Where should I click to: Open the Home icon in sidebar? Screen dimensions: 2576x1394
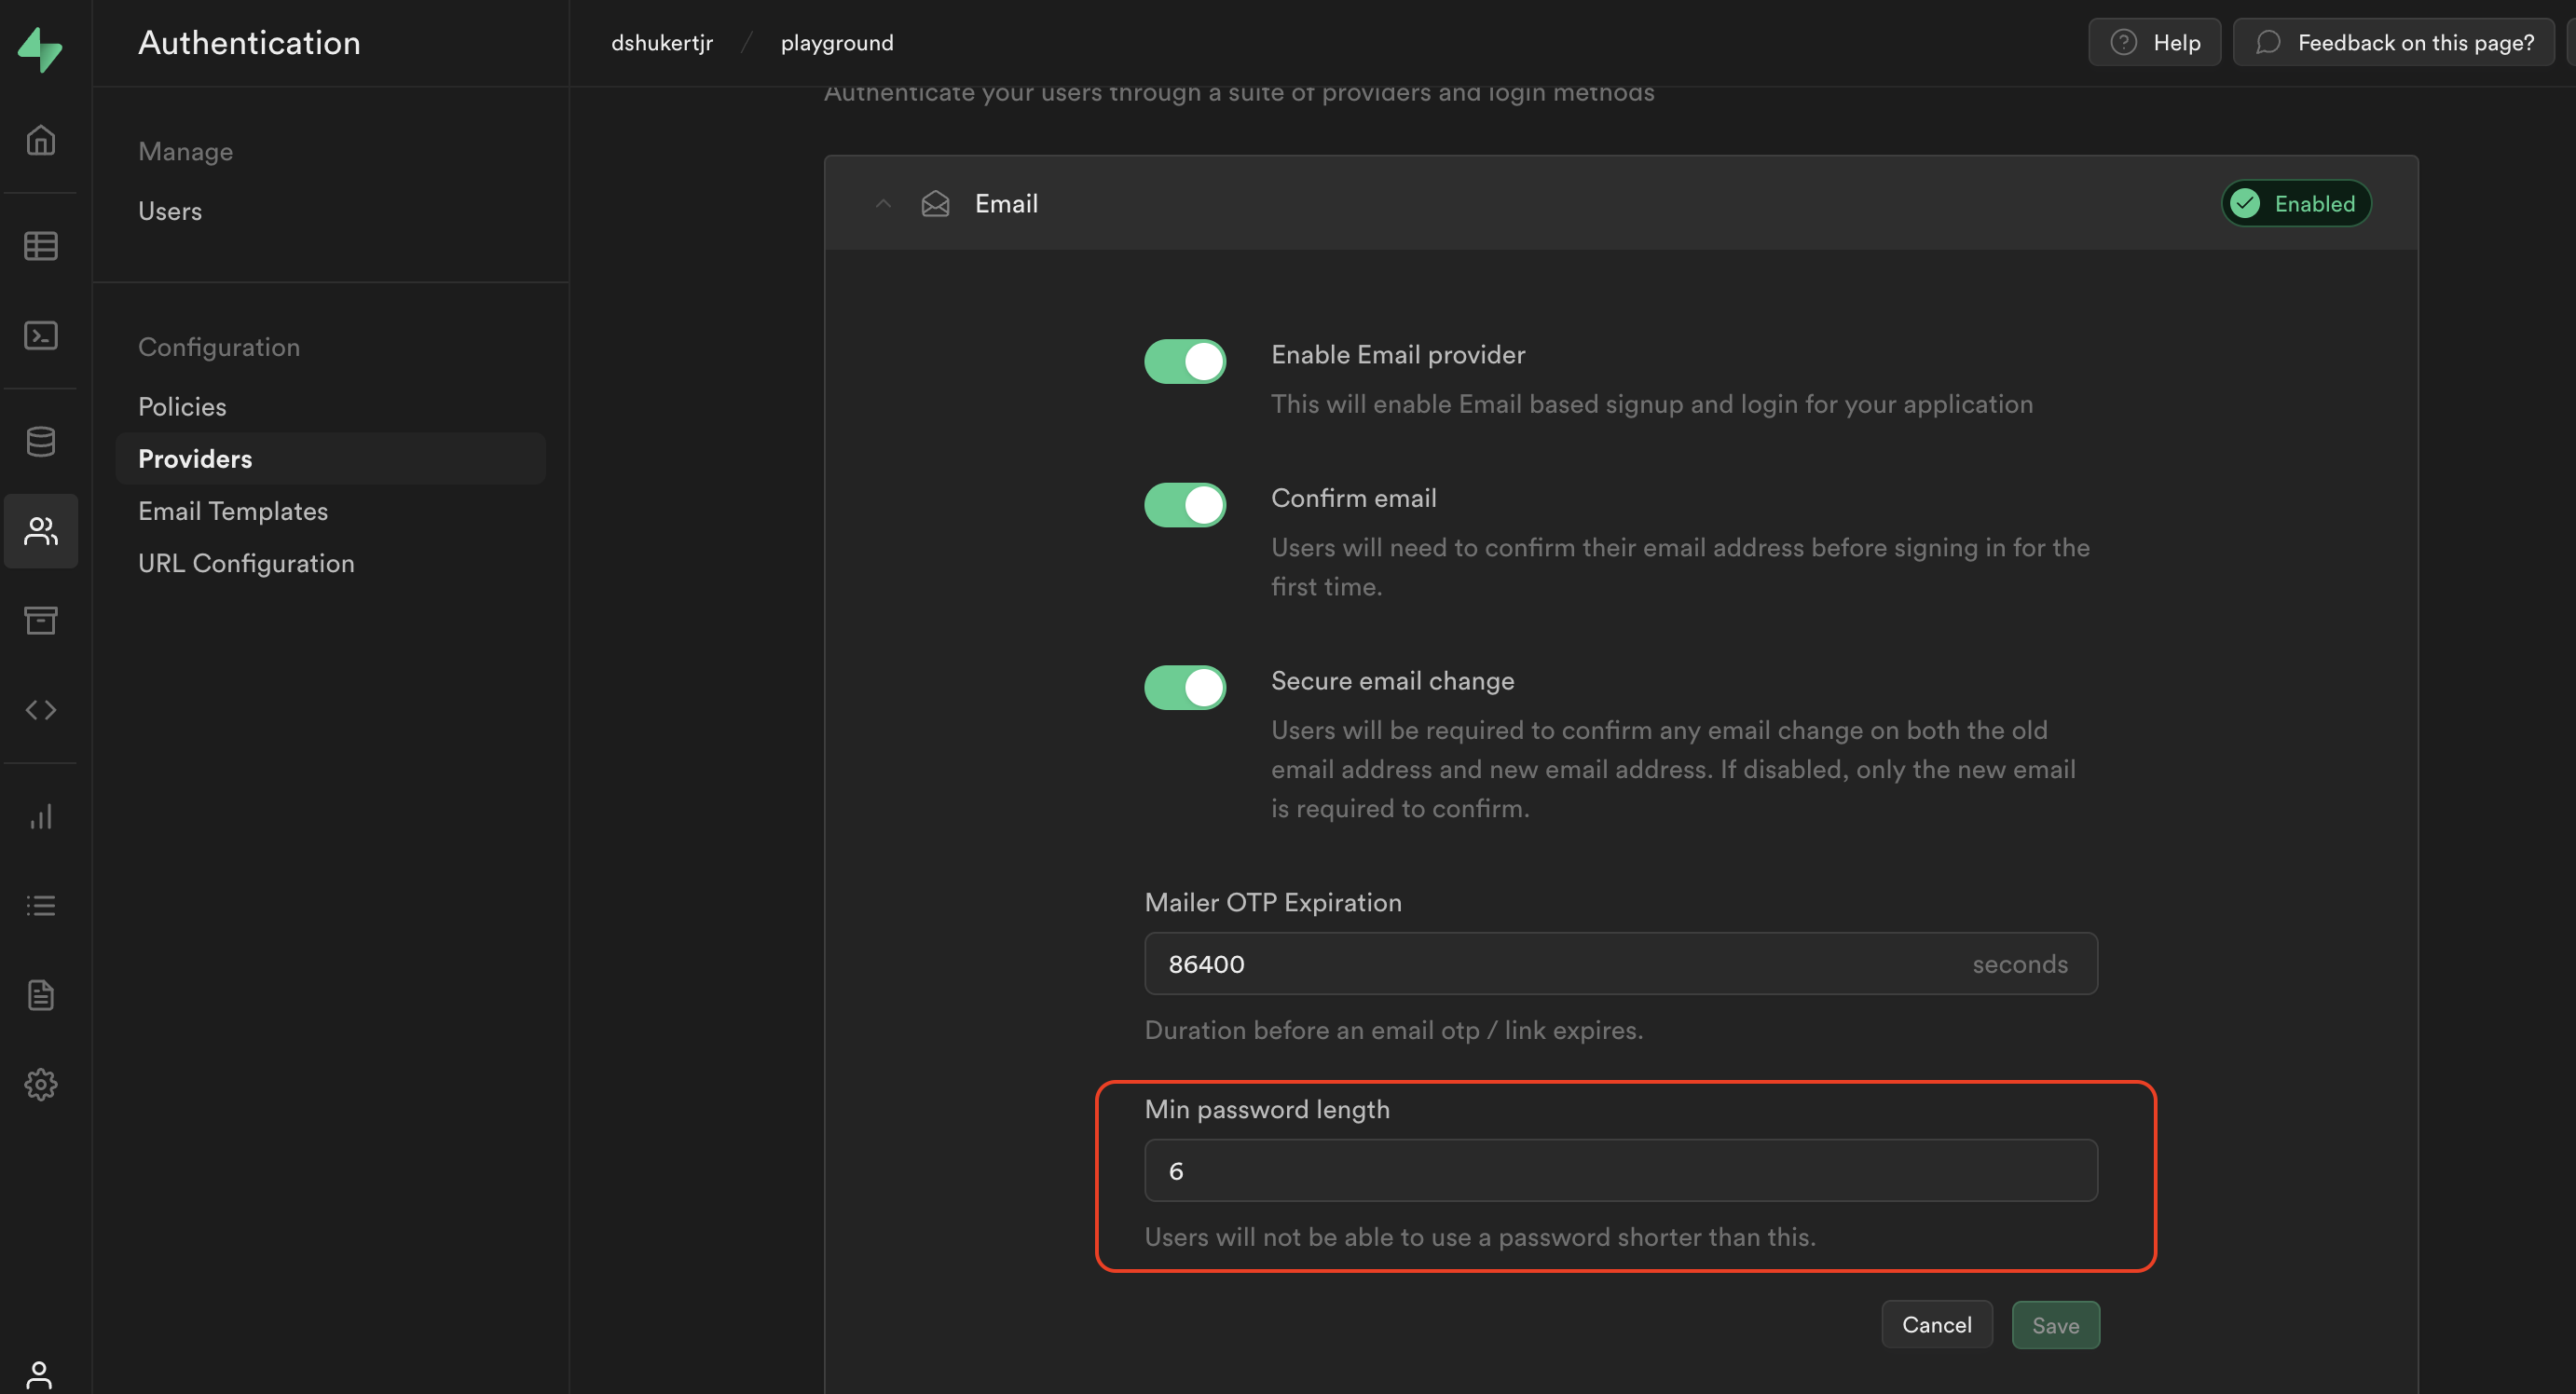pyautogui.click(x=40, y=140)
